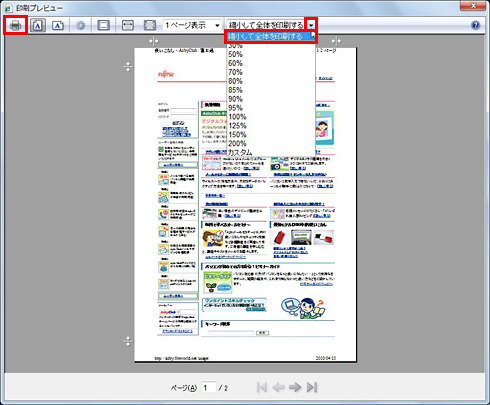Select 200% scaling option

tap(237, 144)
